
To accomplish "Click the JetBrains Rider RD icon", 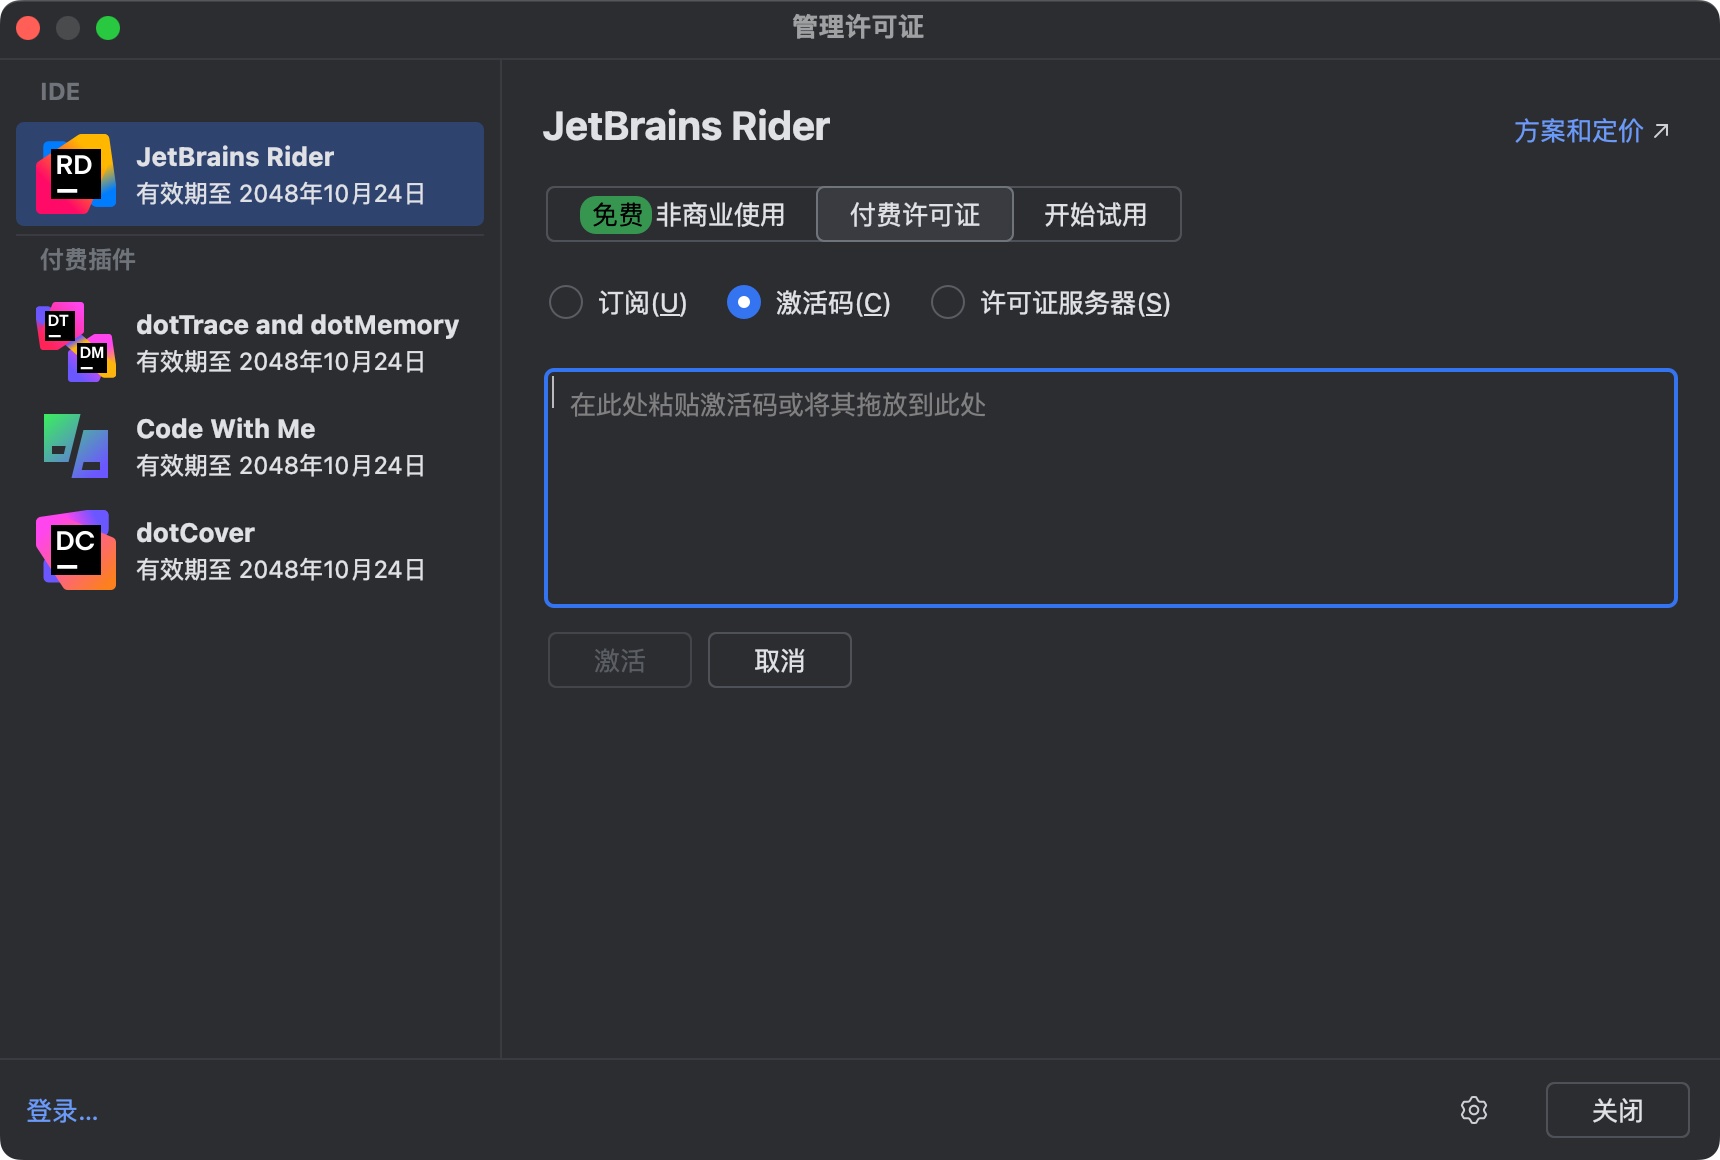I will coord(76,174).
